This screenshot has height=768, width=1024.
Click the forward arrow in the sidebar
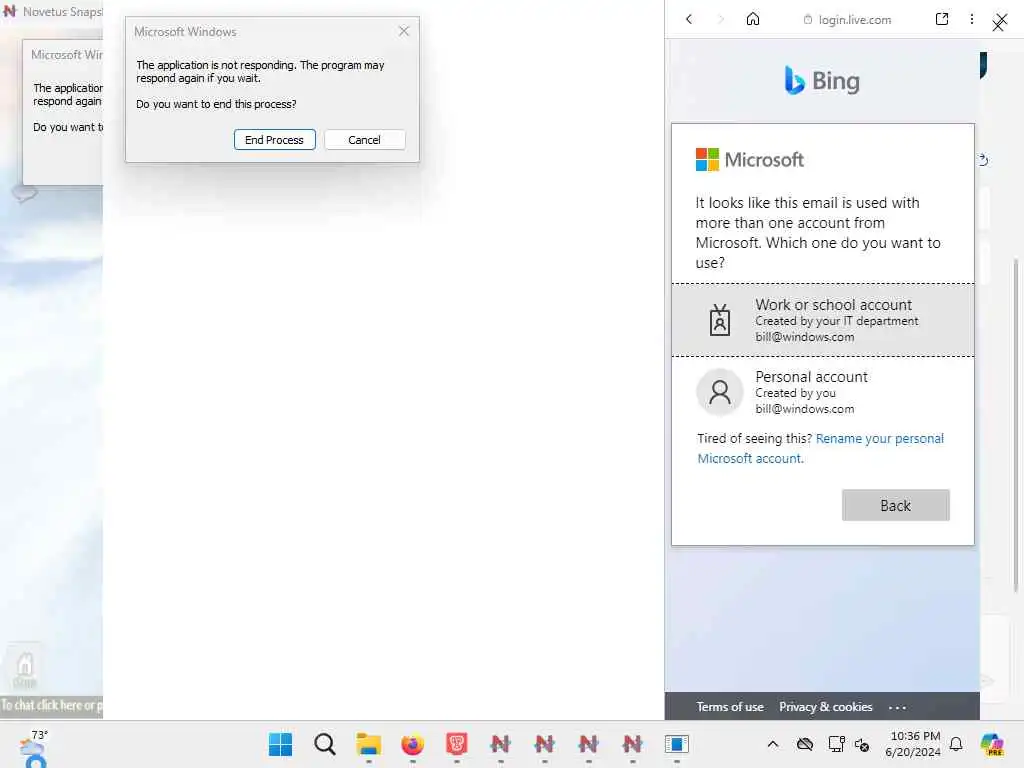click(721, 20)
